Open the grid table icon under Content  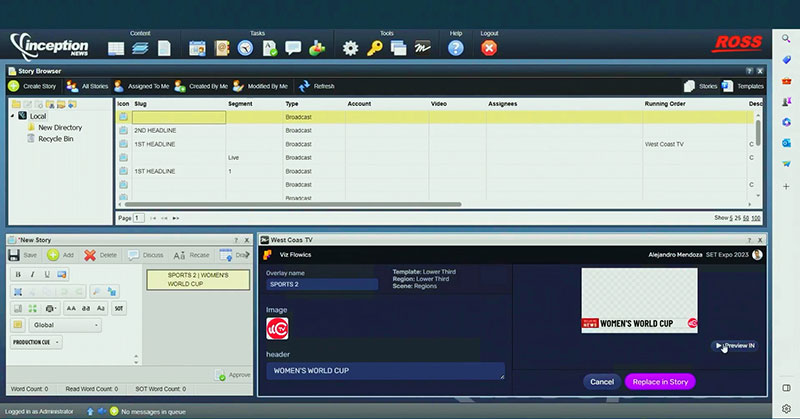point(116,48)
